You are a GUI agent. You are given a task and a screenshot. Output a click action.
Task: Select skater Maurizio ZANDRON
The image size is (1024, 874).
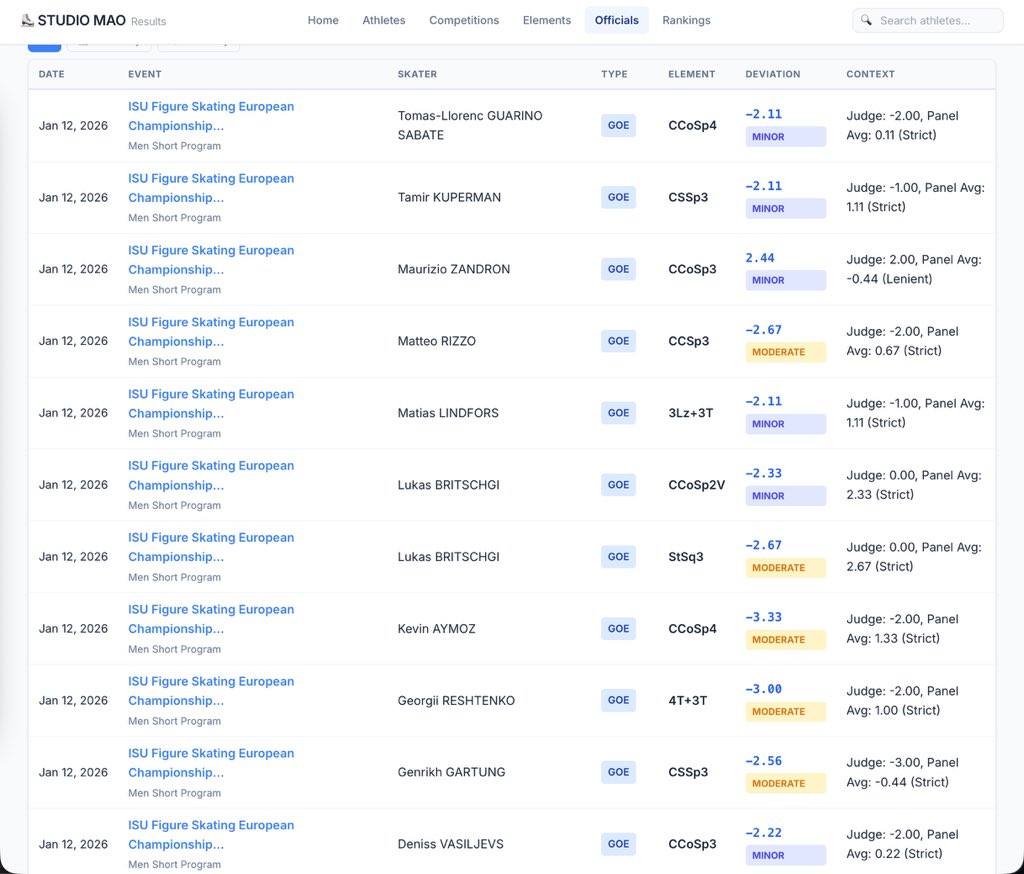(x=454, y=269)
